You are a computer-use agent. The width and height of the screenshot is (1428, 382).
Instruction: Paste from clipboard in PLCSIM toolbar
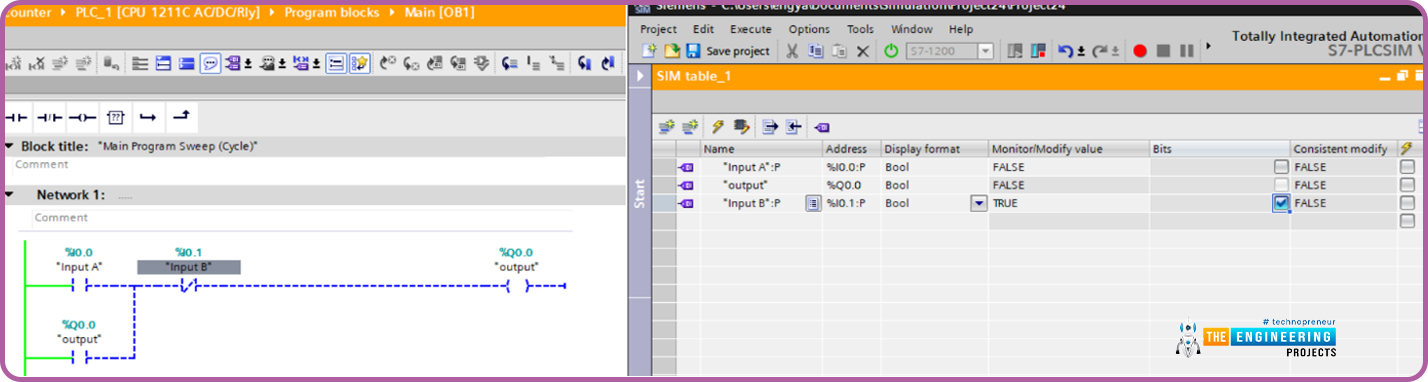coord(839,50)
